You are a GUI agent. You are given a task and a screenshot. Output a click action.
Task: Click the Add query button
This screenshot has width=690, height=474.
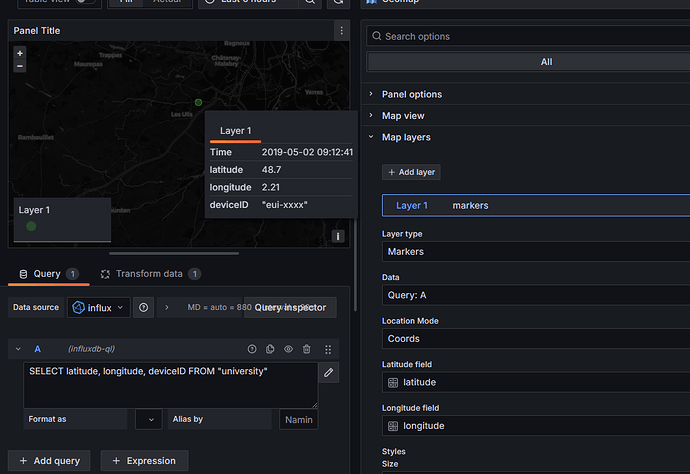pyautogui.click(x=49, y=461)
